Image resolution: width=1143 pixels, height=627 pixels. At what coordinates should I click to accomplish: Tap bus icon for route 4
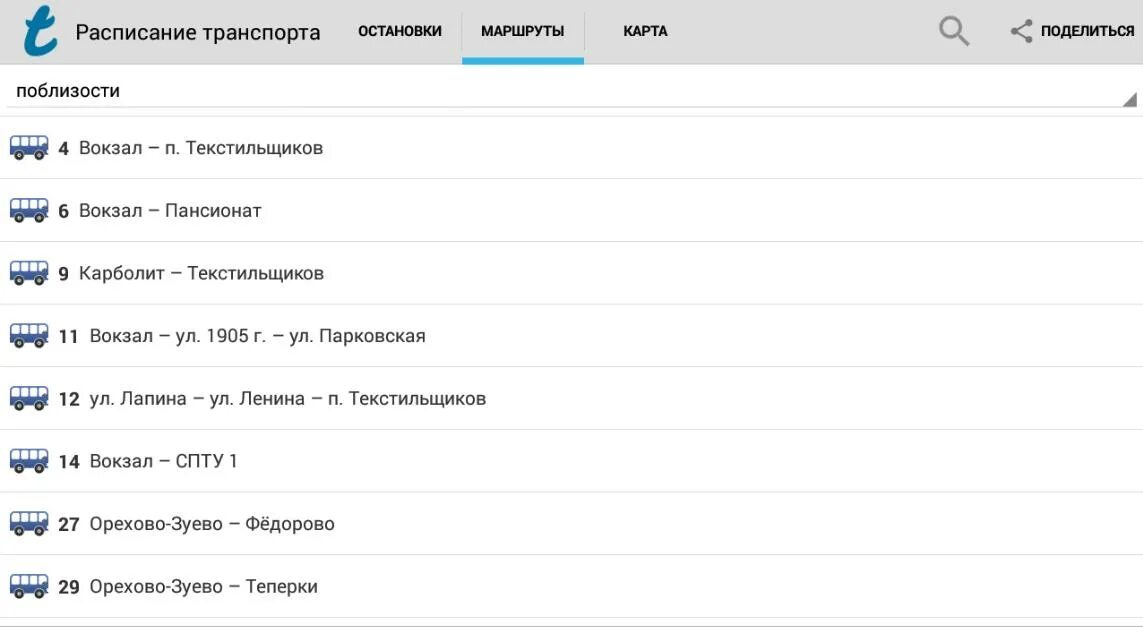click(29, 148)
